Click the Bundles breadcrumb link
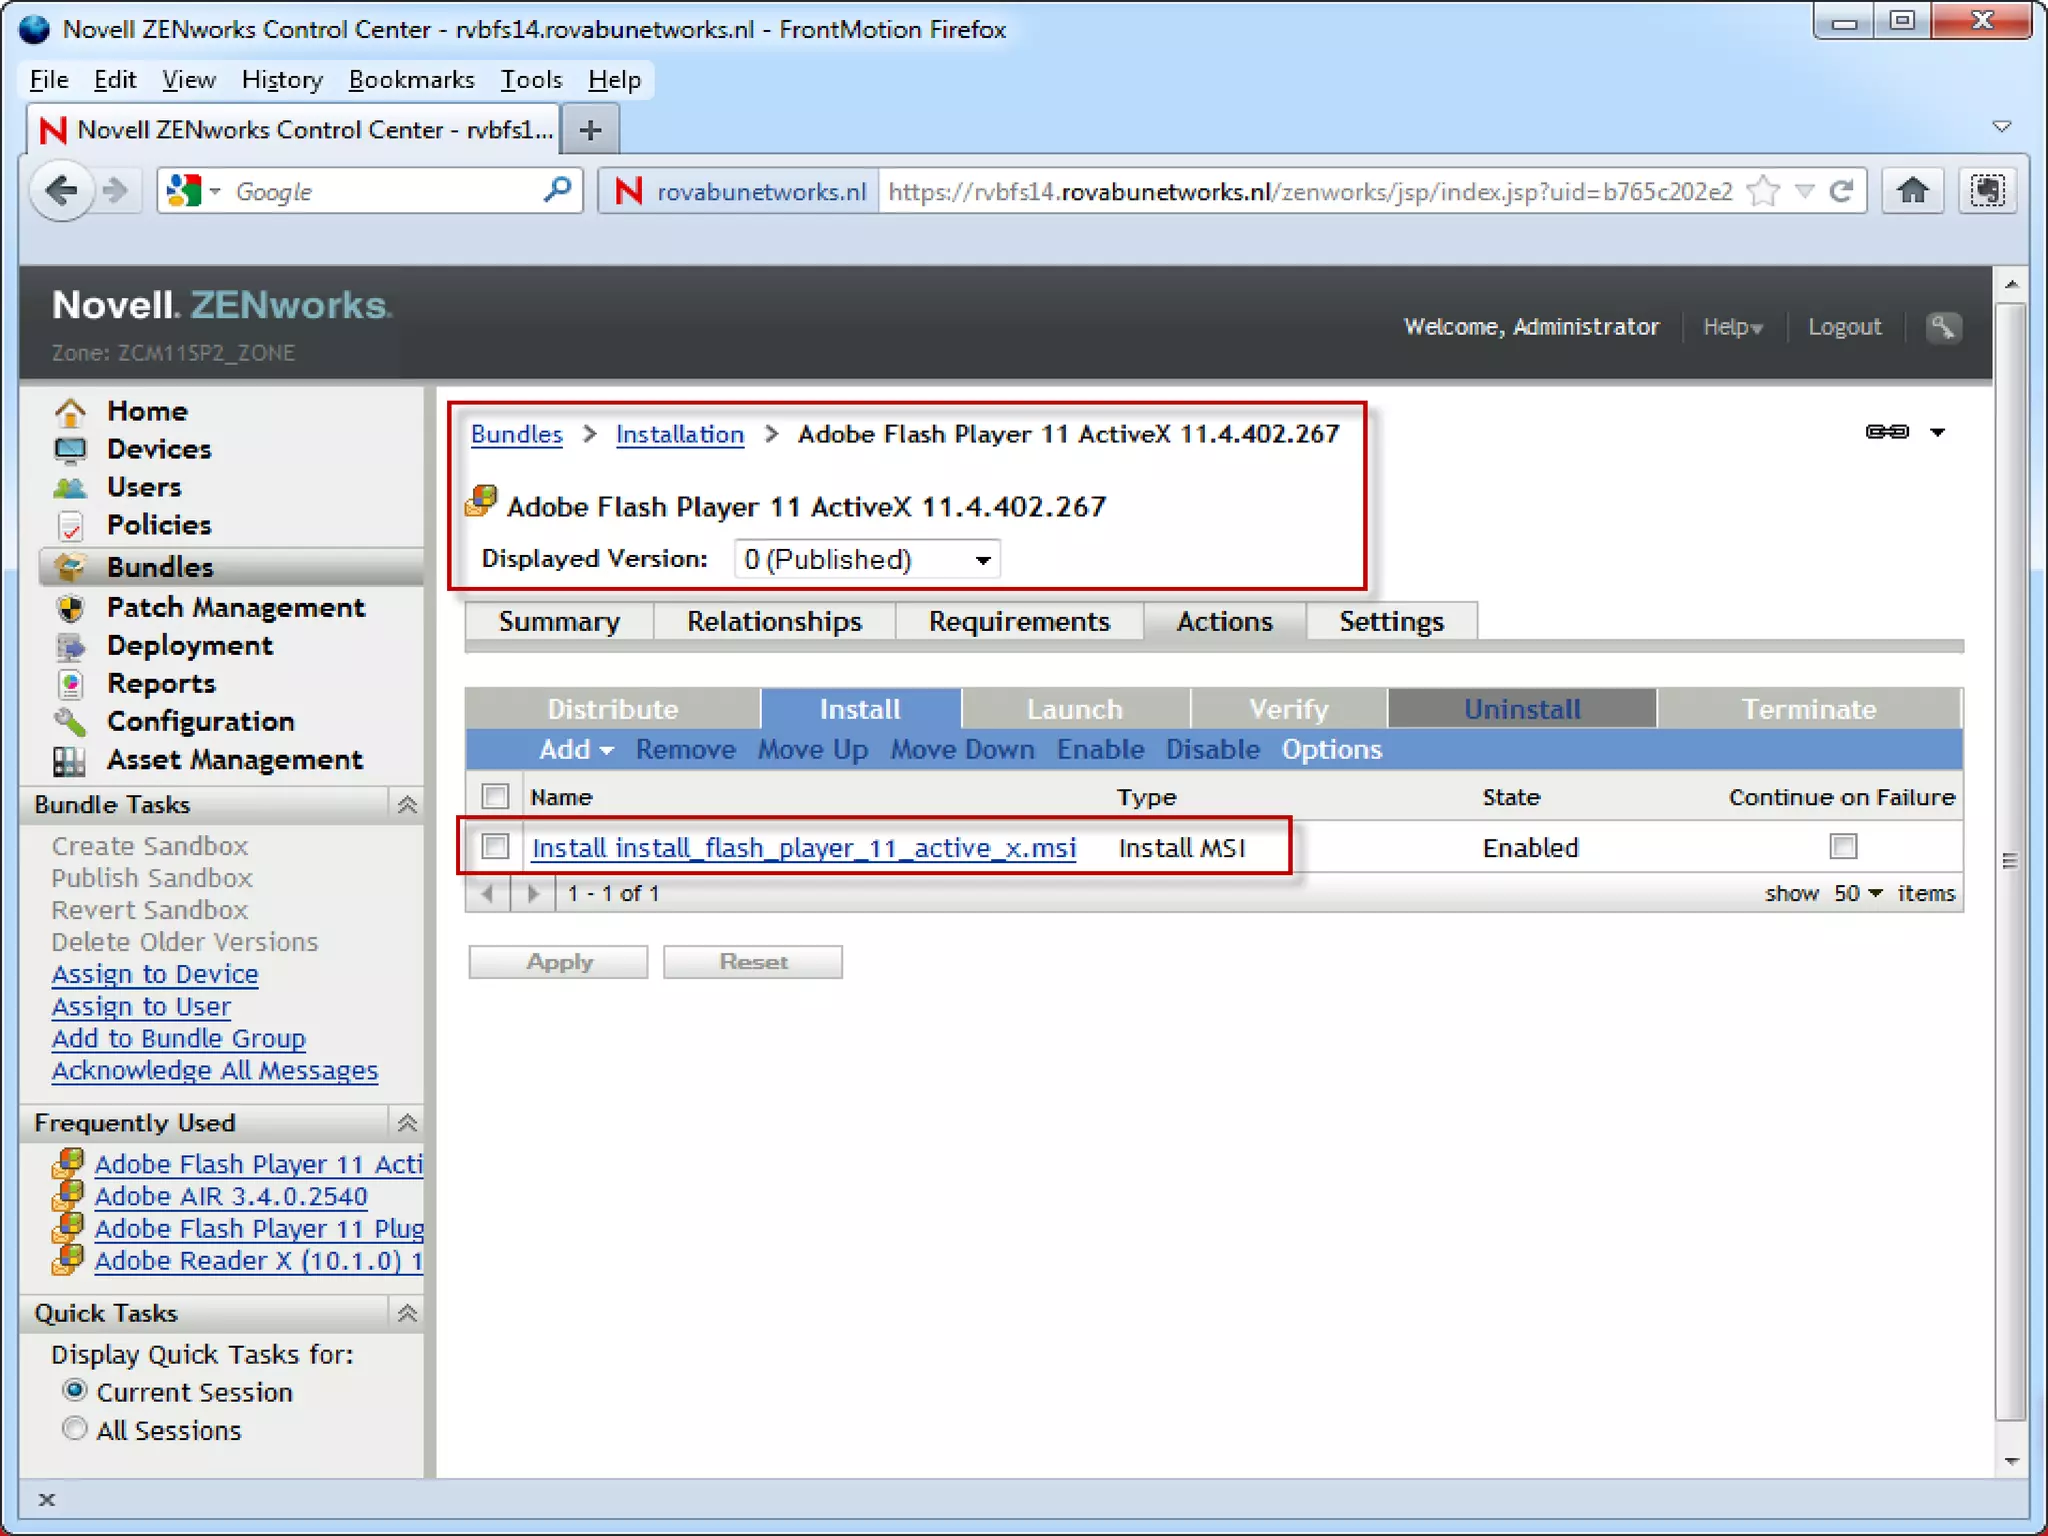This screenshot has width=2048, height=1536. coord(517,434)
